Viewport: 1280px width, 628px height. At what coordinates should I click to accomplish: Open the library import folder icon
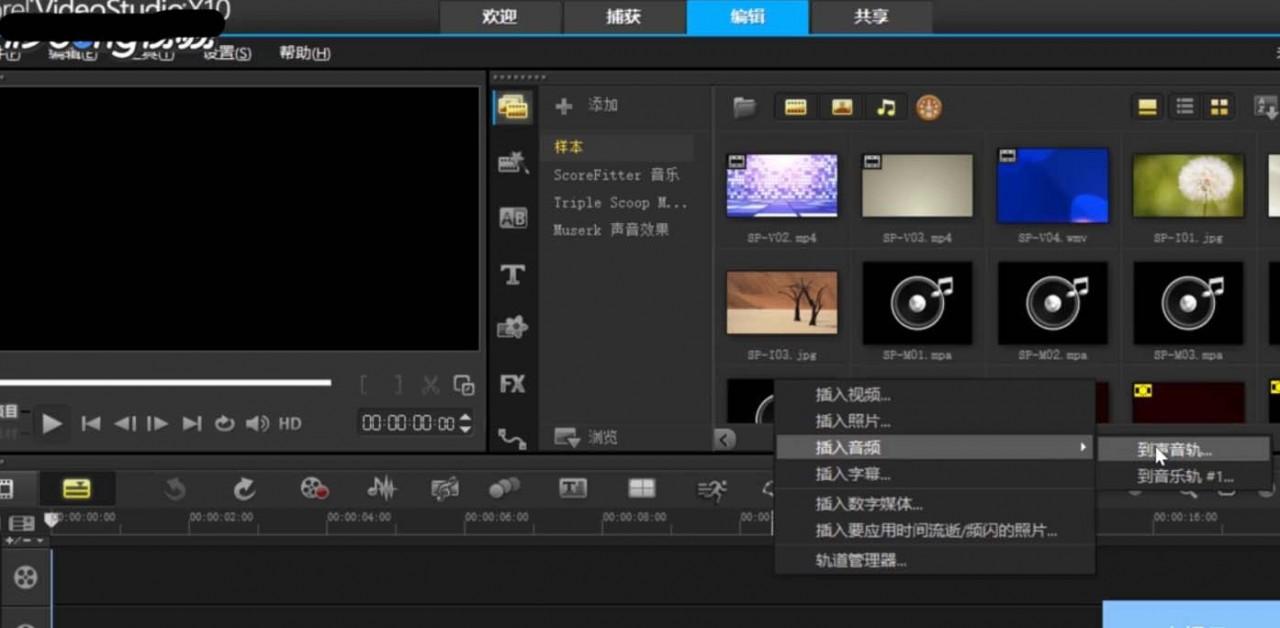[743, 106]
